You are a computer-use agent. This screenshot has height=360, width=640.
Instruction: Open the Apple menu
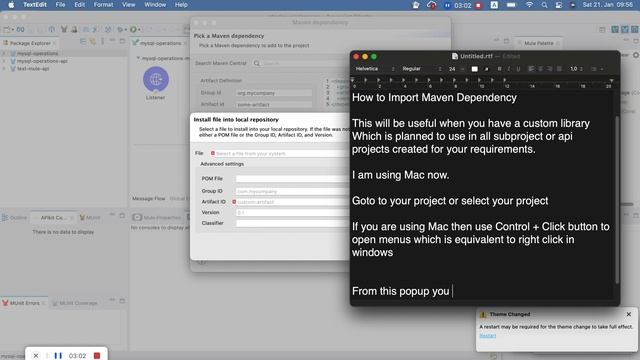(11, 5)
